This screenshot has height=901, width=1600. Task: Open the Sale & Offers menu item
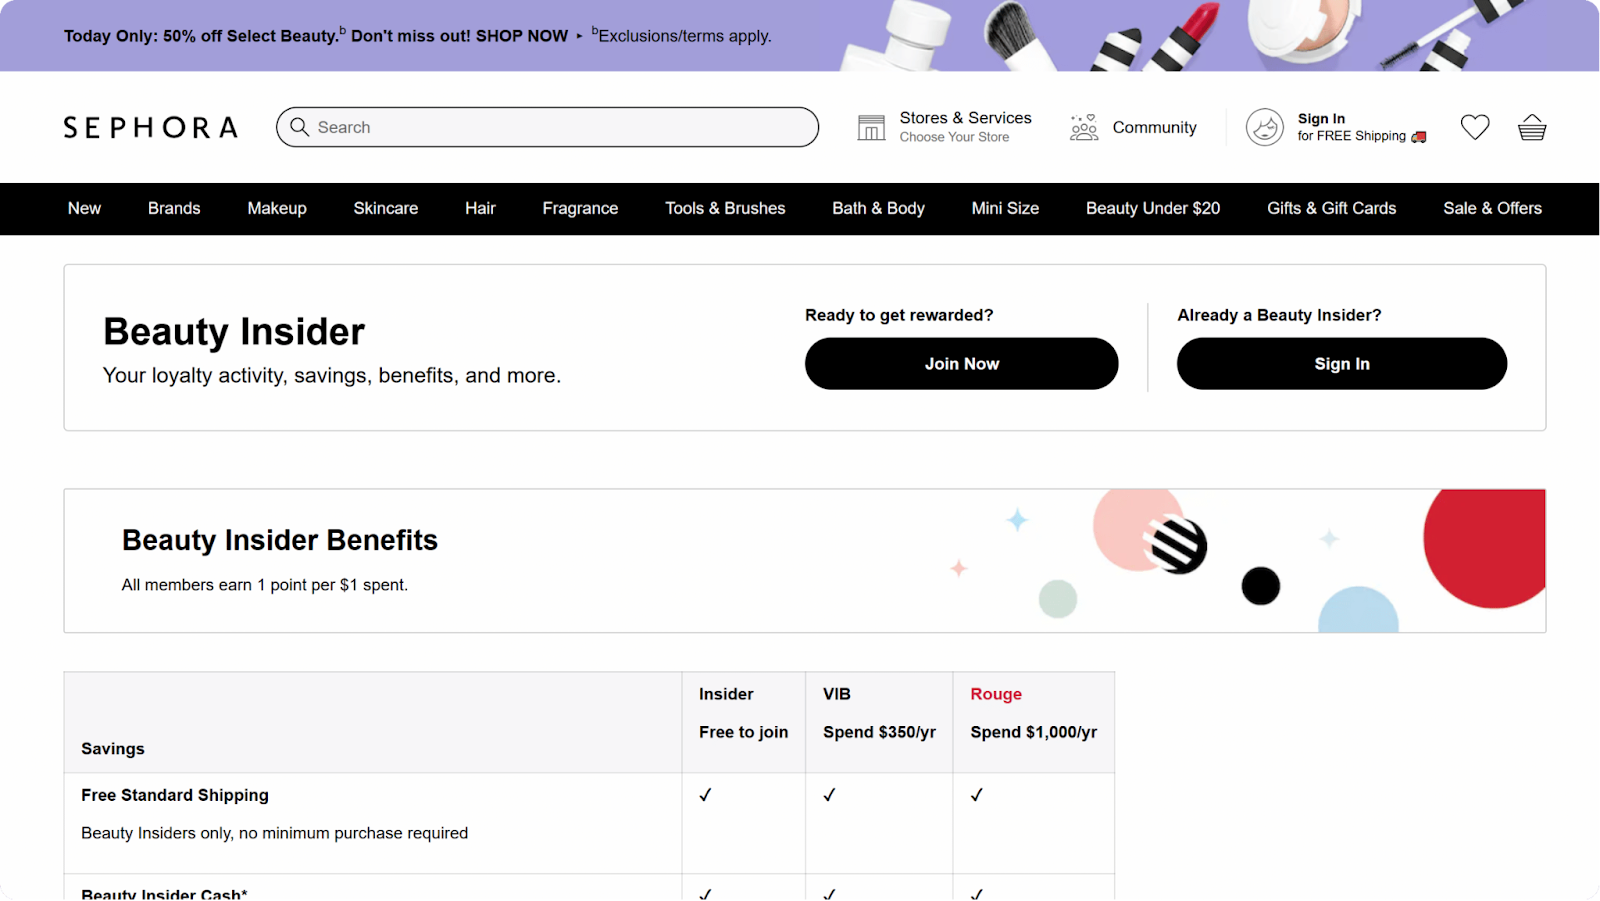tap(1492, 208)
